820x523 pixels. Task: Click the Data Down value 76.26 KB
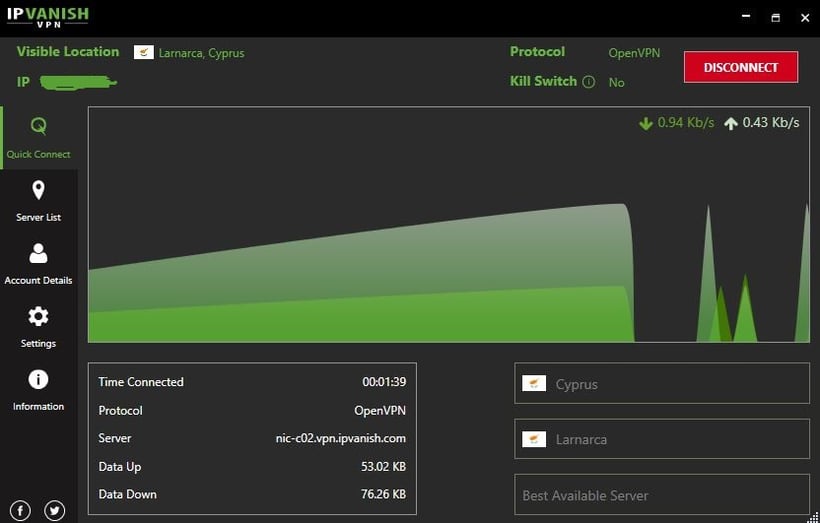pyautogui.click(x=383, y=494)
